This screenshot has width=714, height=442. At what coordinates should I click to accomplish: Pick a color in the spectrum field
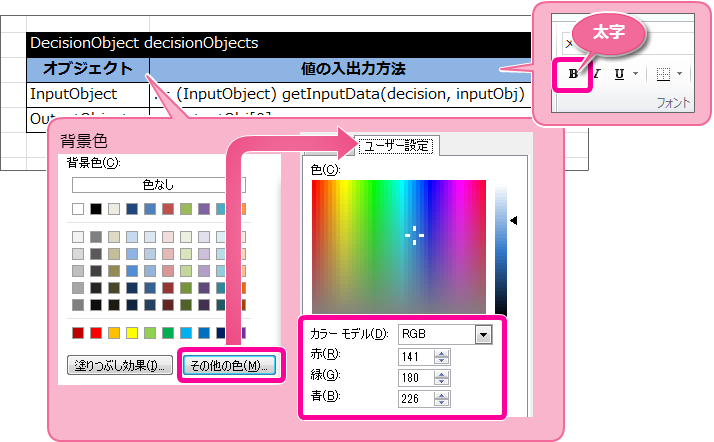tap(399, 247)
